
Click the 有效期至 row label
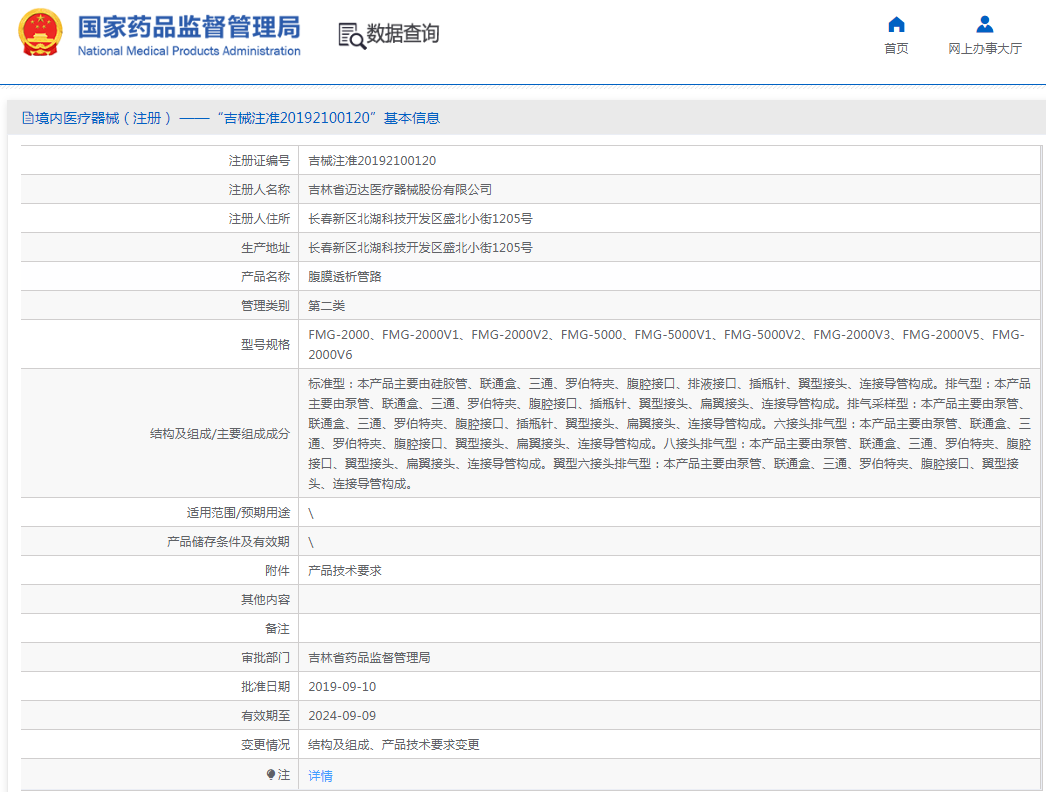(x=266, y=715)
